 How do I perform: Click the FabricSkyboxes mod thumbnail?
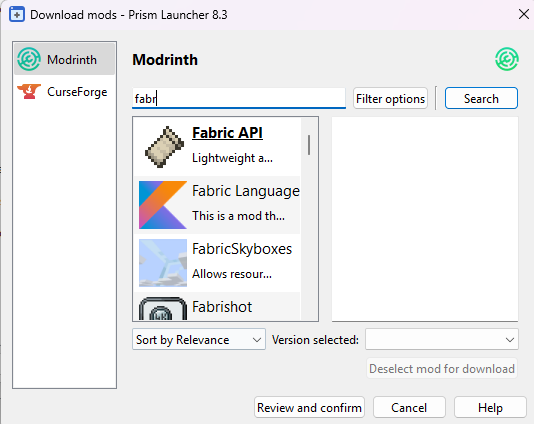(163, 263)
